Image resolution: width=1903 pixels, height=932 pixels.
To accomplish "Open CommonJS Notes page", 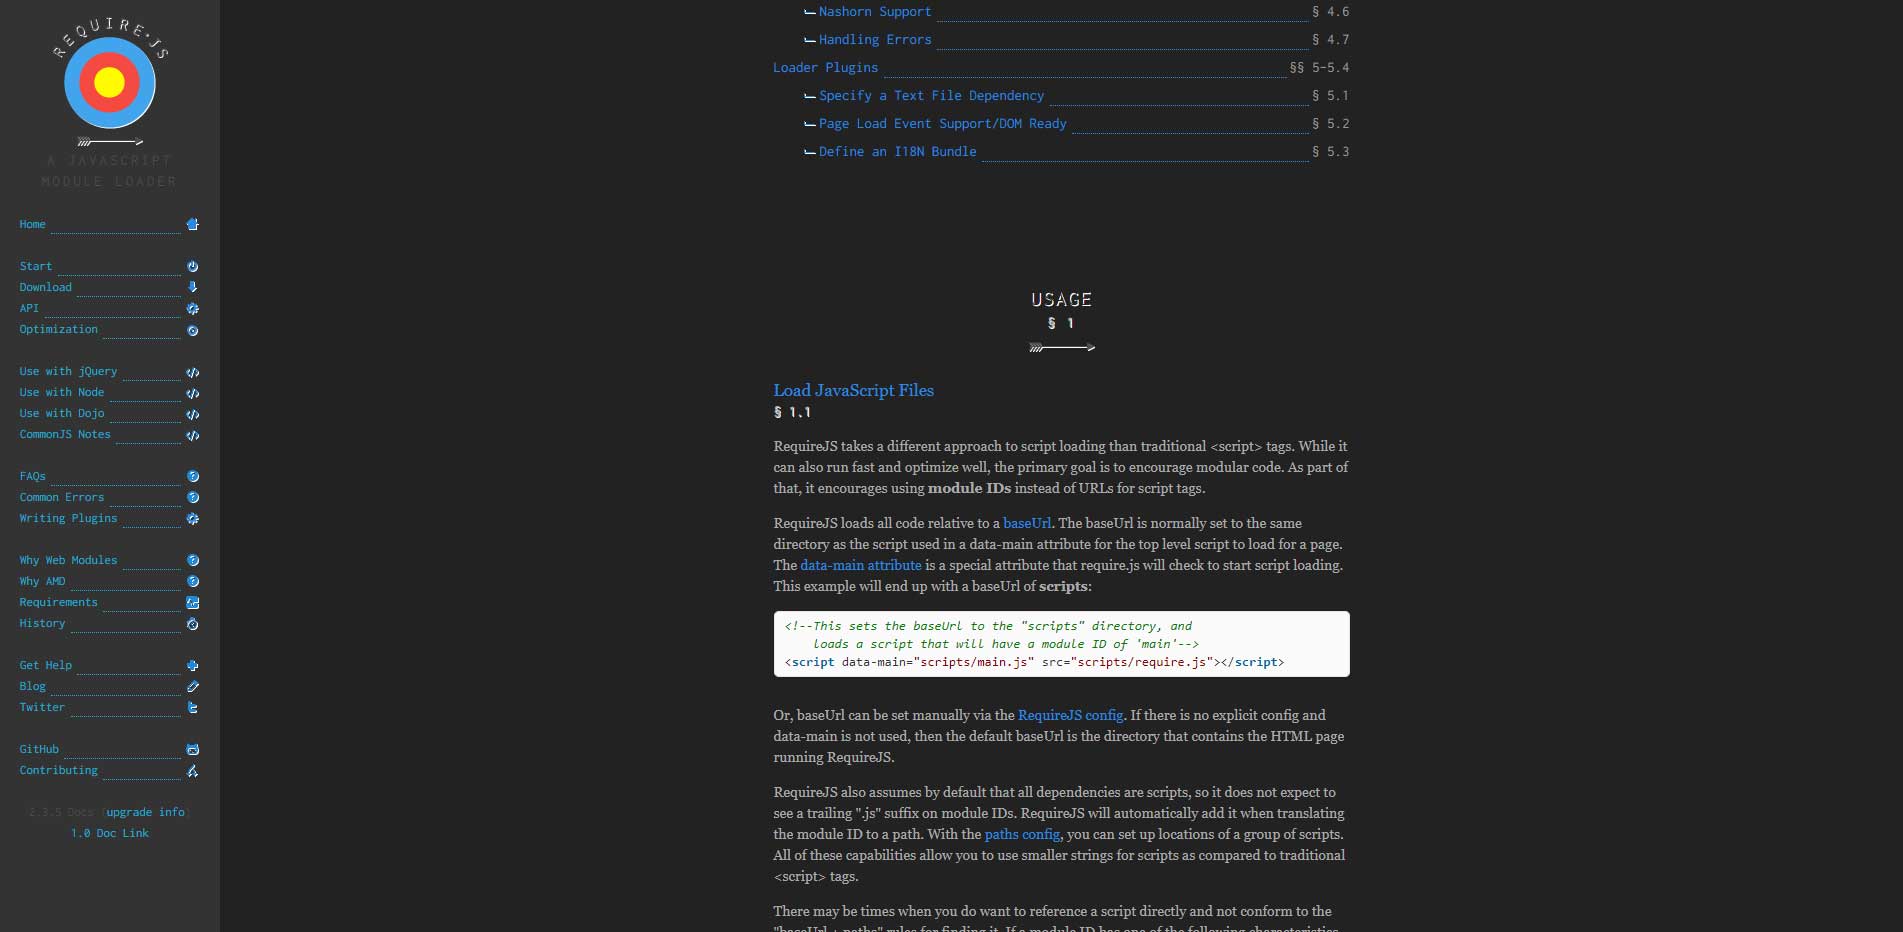I will [x=65, y=434].
